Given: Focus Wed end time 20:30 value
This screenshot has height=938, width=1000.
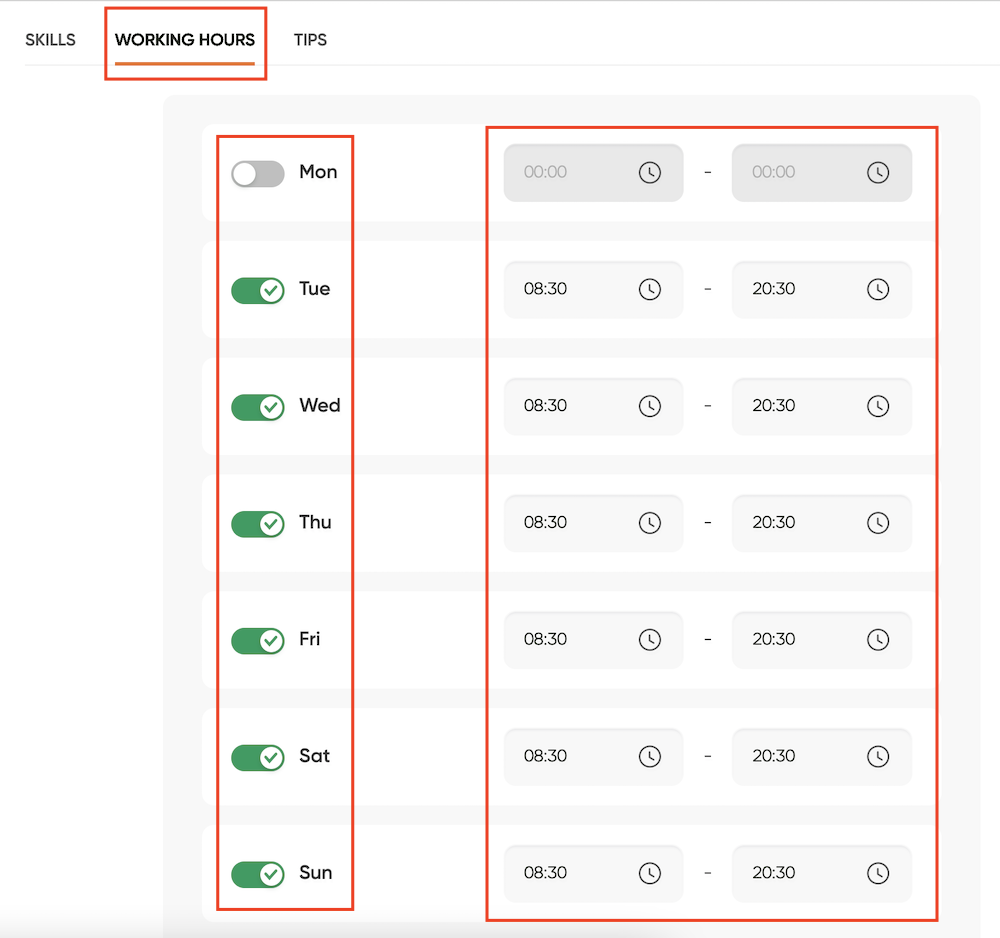Looking at the screenshot, I should pos(774,405).
